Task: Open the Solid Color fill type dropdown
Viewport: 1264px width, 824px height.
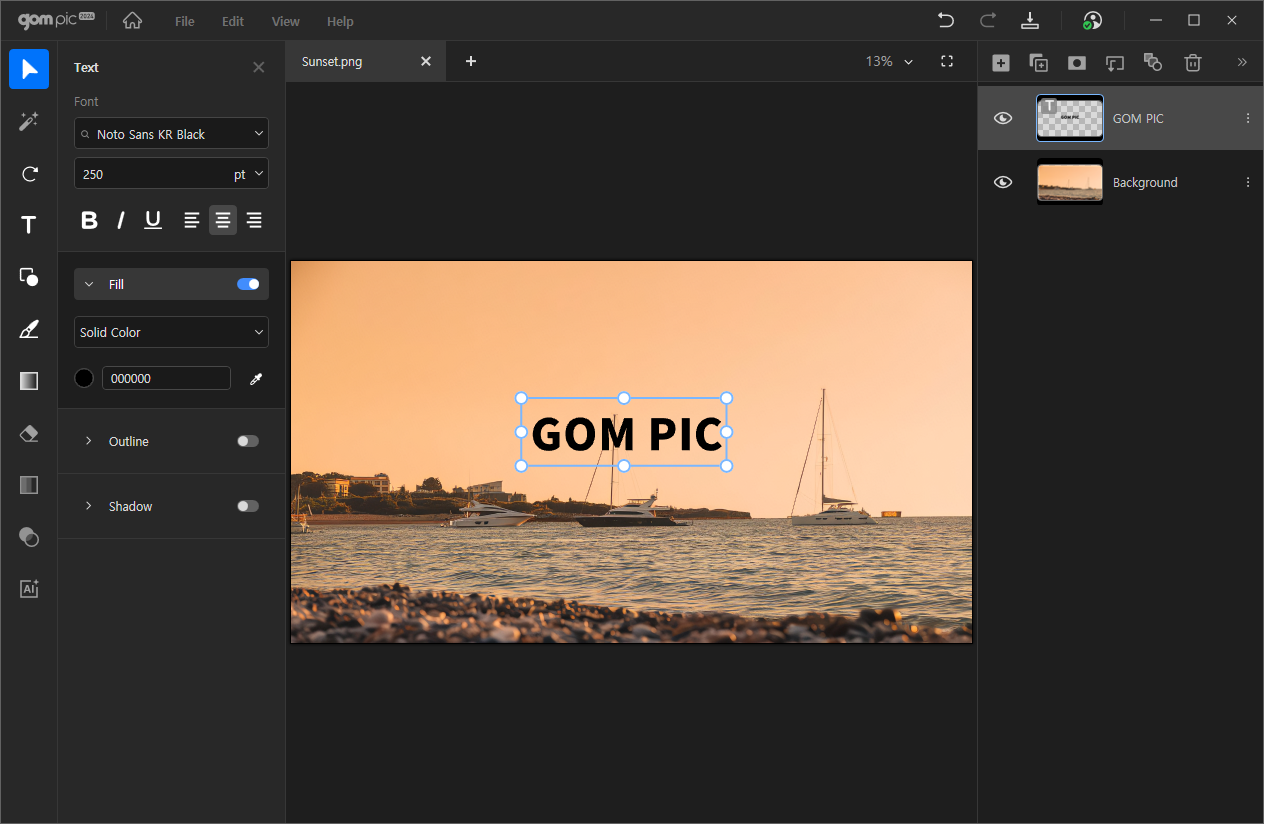Action: (171, 332)
